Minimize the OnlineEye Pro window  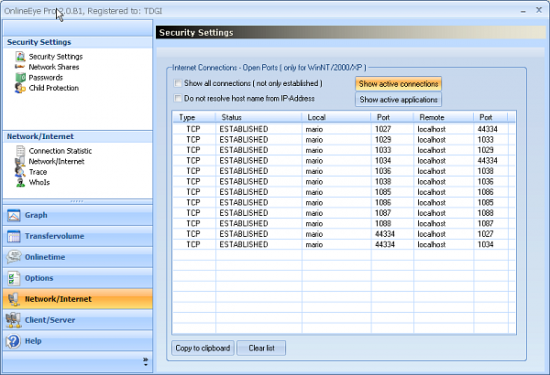(523, 11)
